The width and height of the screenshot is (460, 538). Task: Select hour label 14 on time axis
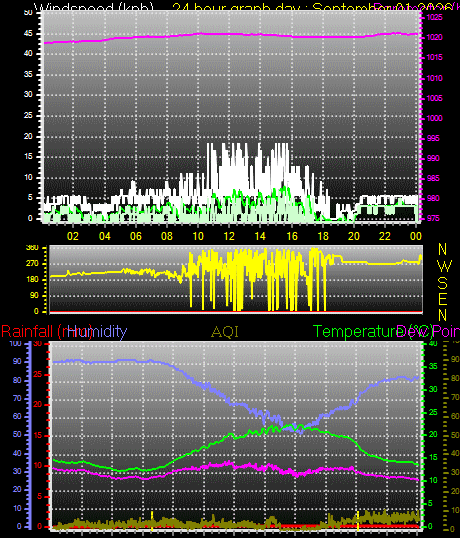coord(260,236)
